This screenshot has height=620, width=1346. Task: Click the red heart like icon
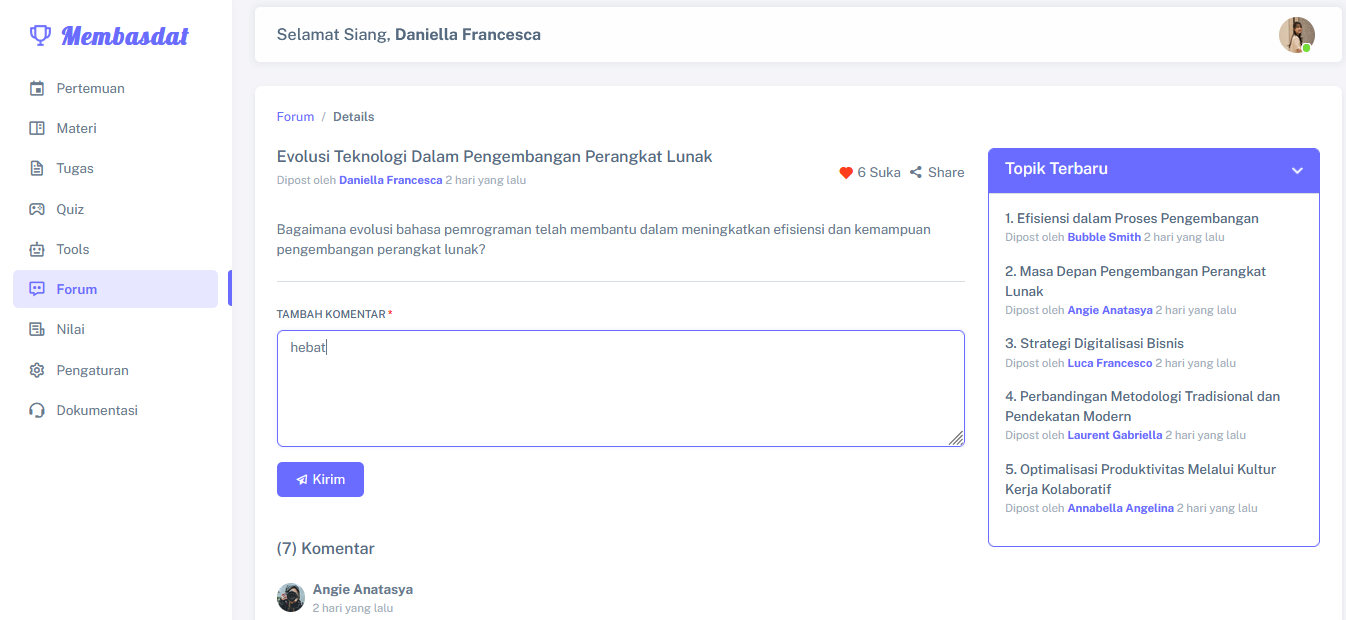(x=846, y=173)
